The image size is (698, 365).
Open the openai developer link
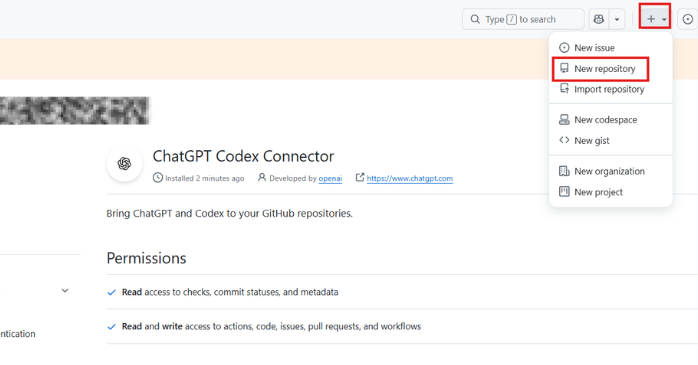tap(330, 178)
